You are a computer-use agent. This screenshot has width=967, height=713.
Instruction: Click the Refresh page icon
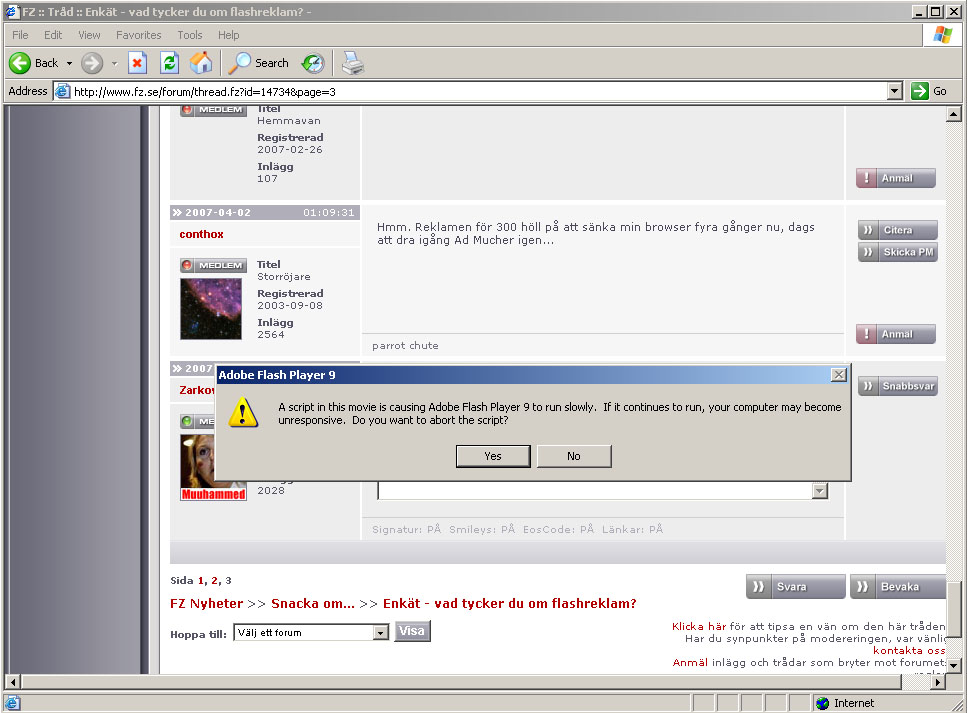click(169, 63)
